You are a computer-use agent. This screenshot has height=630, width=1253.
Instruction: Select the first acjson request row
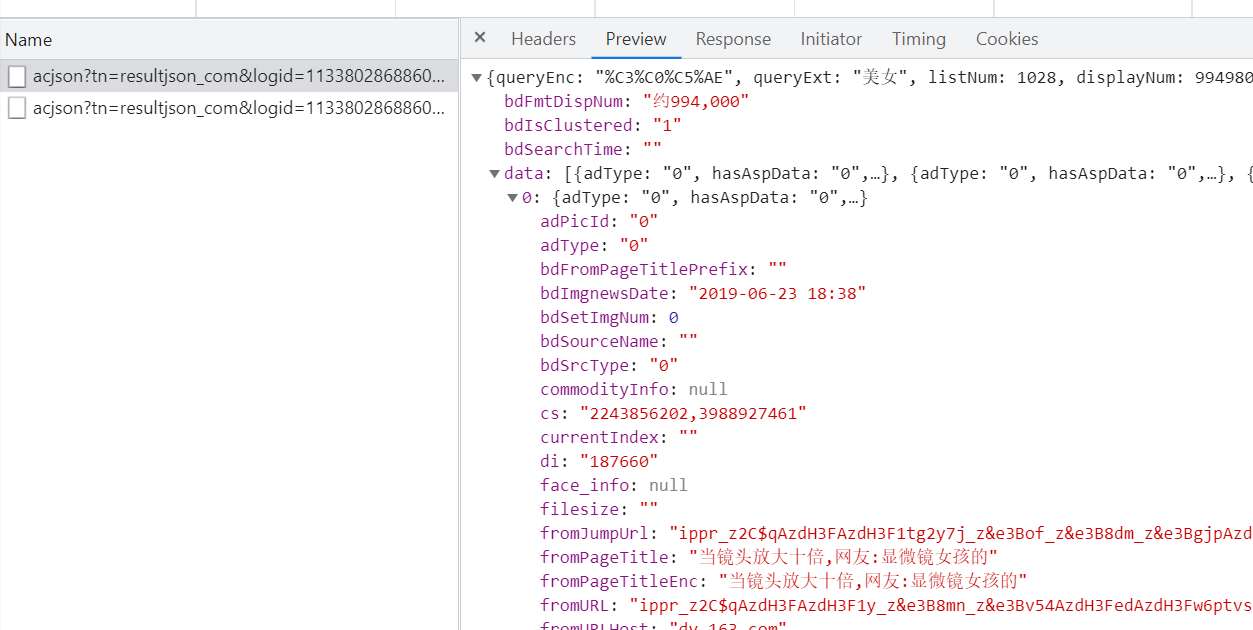pyautogui.click(x=238, y=77)
